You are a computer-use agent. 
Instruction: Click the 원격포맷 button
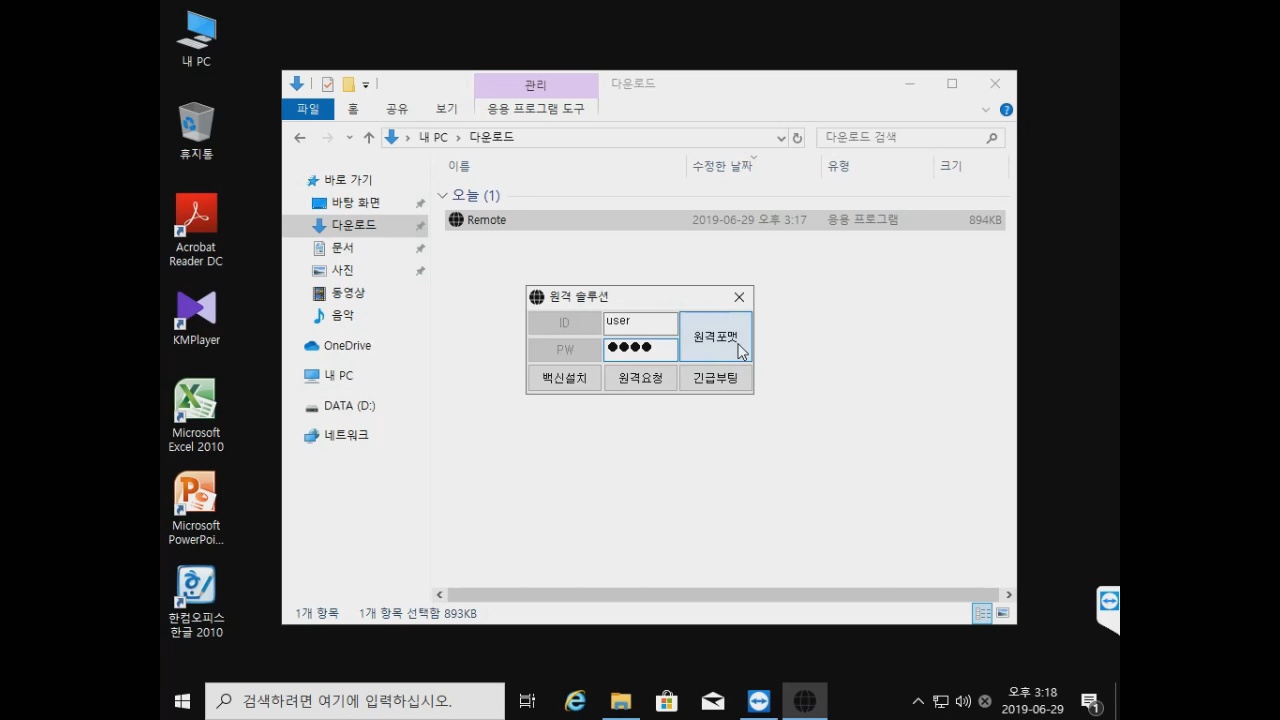coord(716,336)
